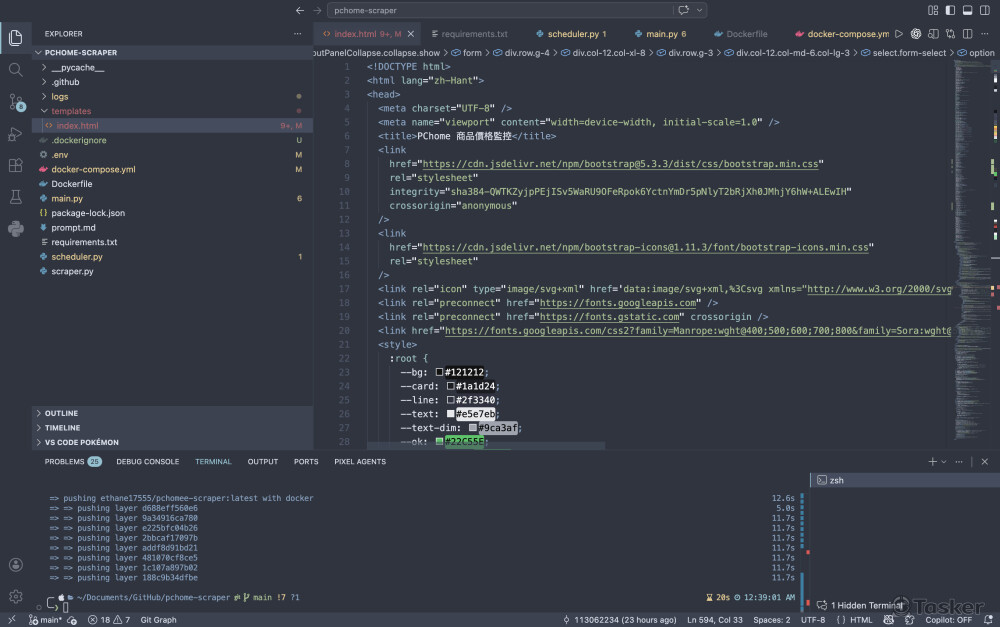Screen dimensions: 1000x627
Task: Open the Python panel in activity bar
Action: [15, 228]
